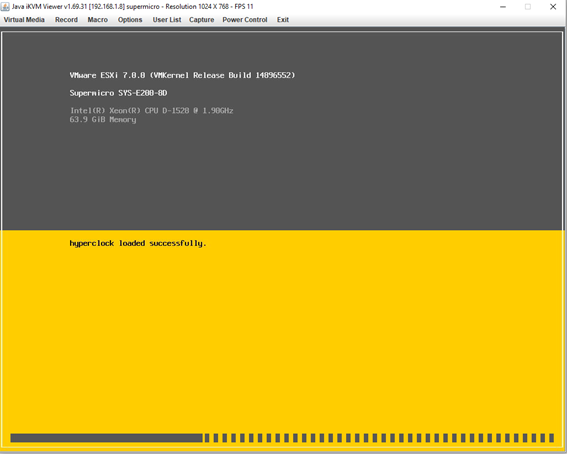The height and width of the screenshot is (454, 567).
Task: Open the Virtual Media menu
Action: click(24, 20)
